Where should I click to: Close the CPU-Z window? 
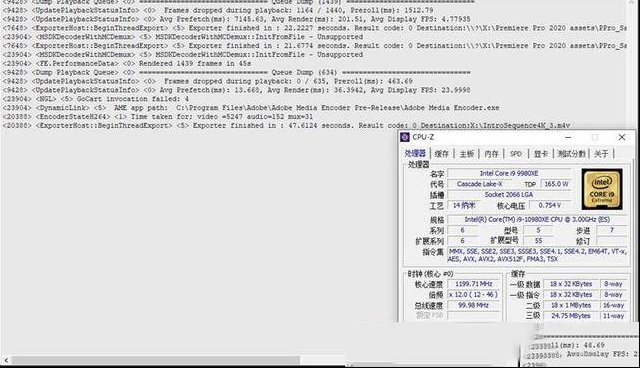point(622,137)
